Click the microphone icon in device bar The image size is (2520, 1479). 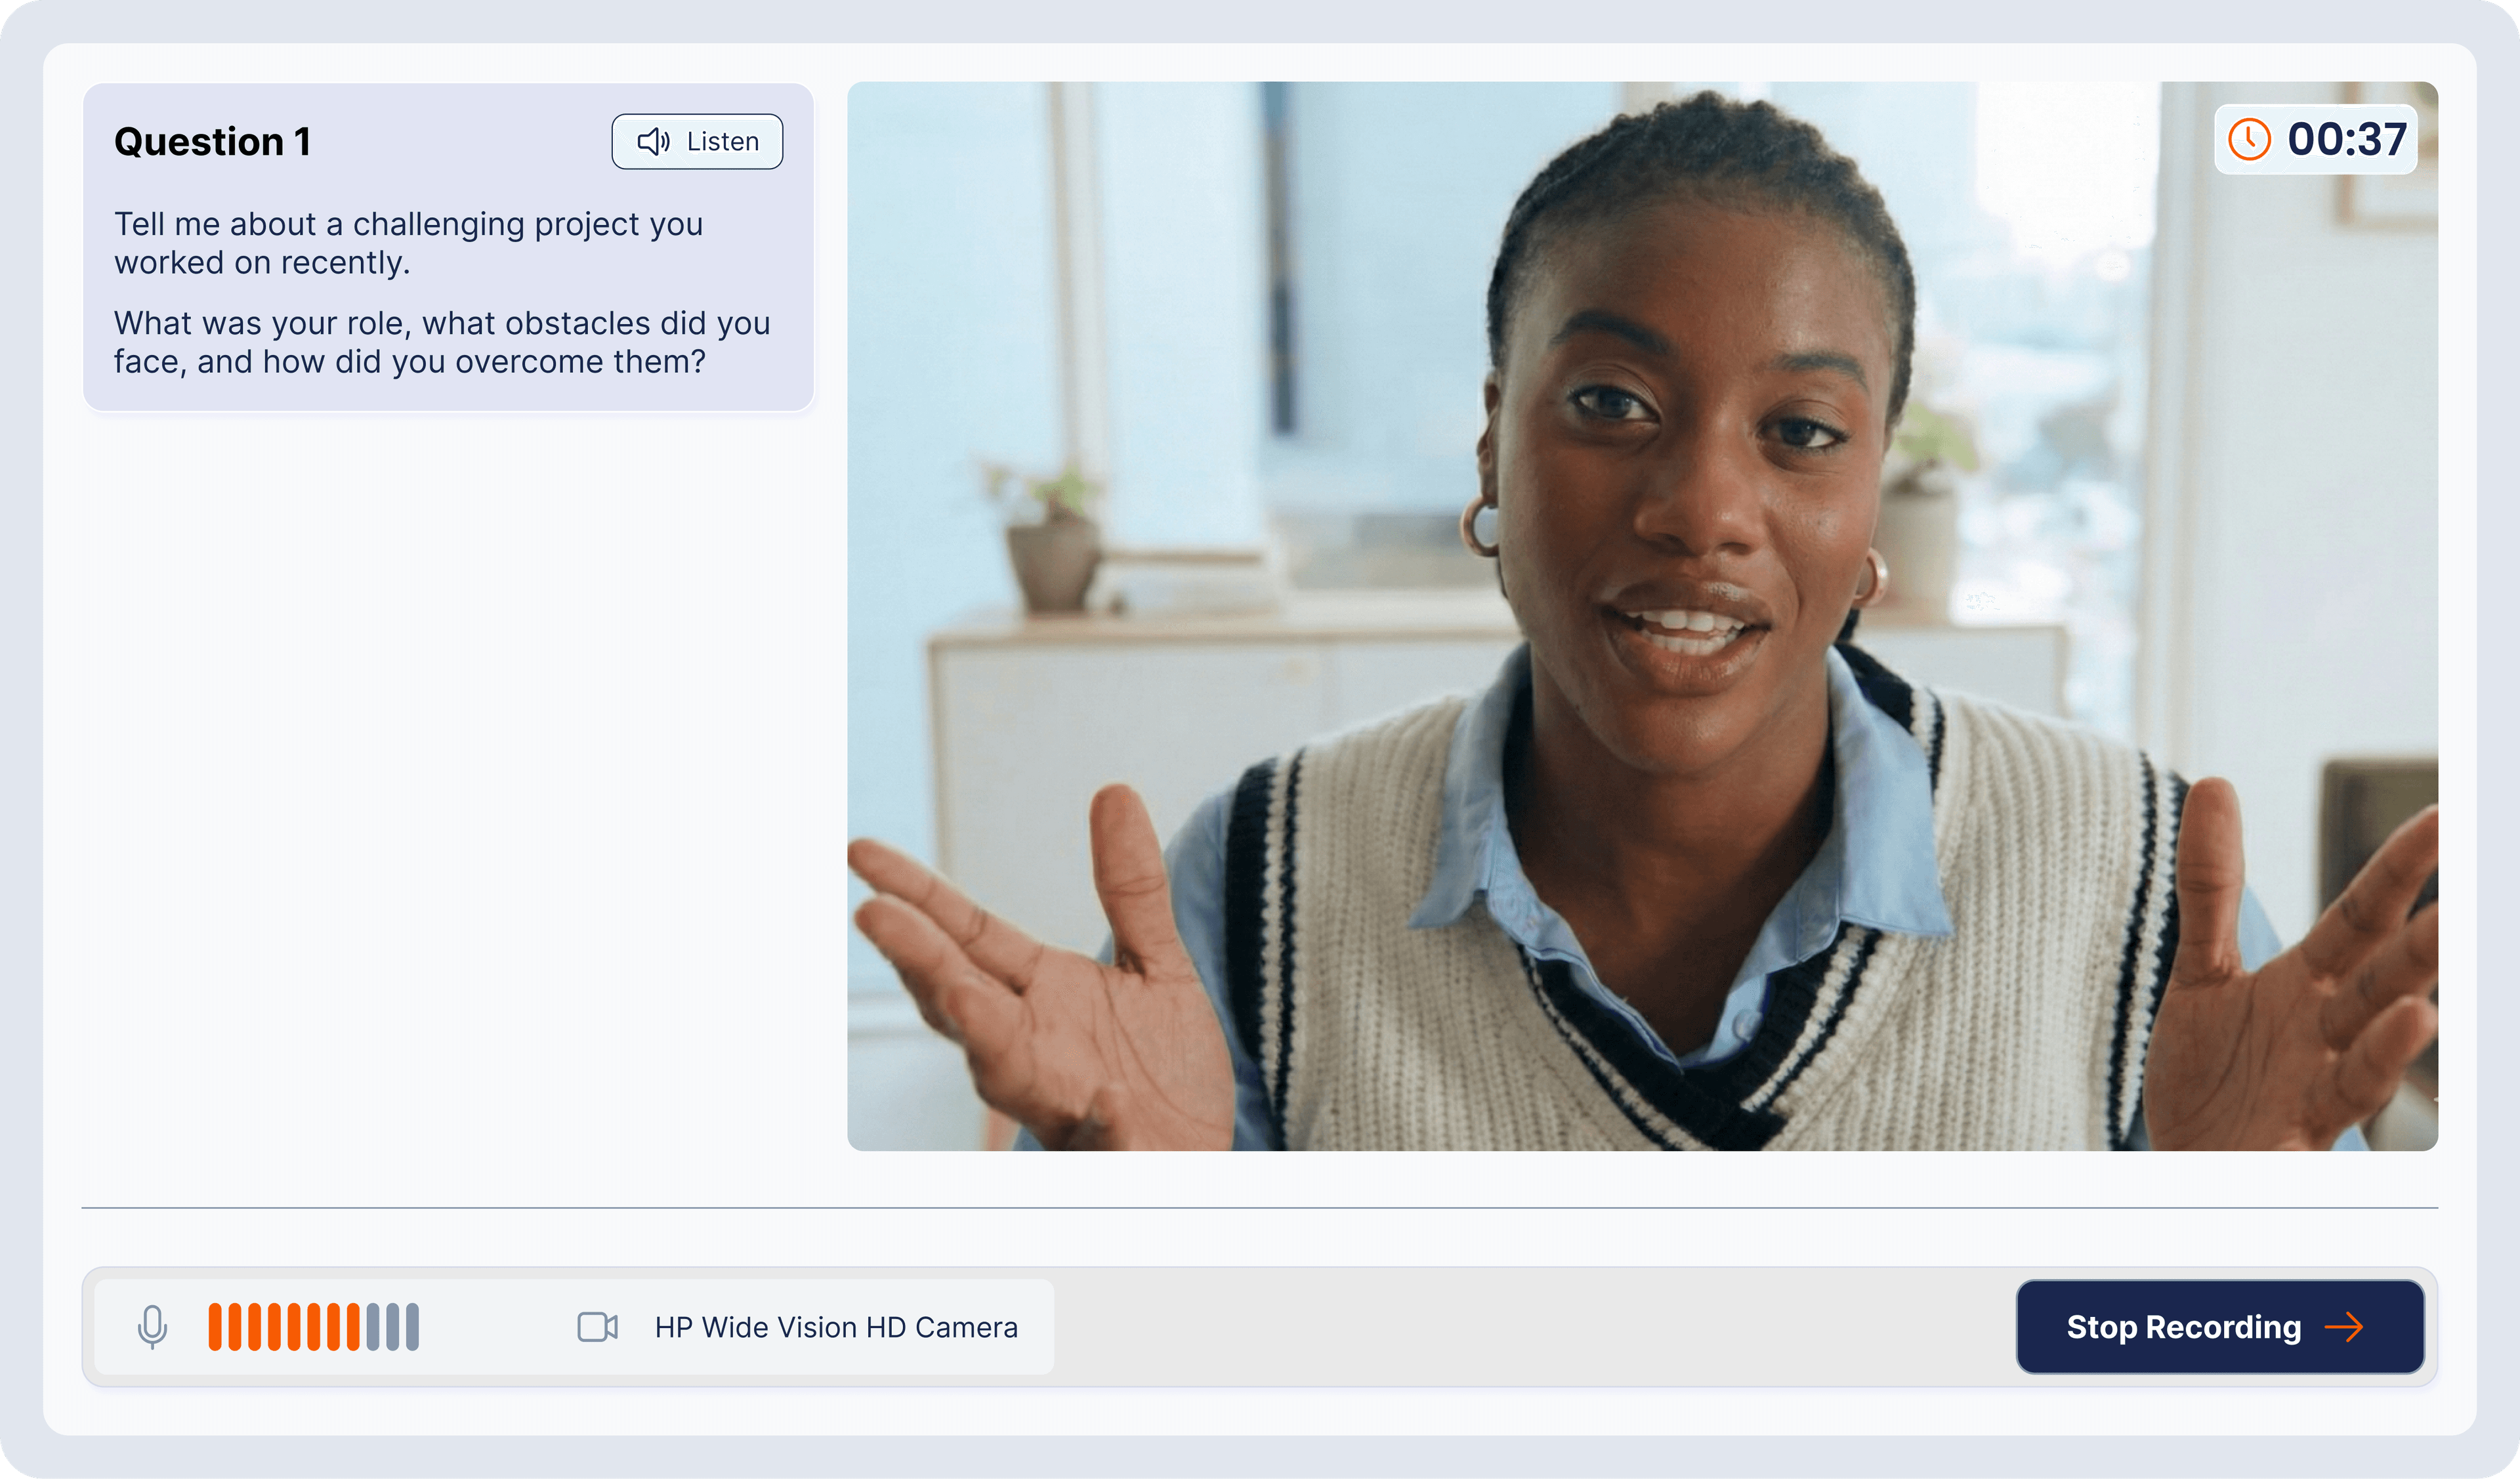point(152,1326)
